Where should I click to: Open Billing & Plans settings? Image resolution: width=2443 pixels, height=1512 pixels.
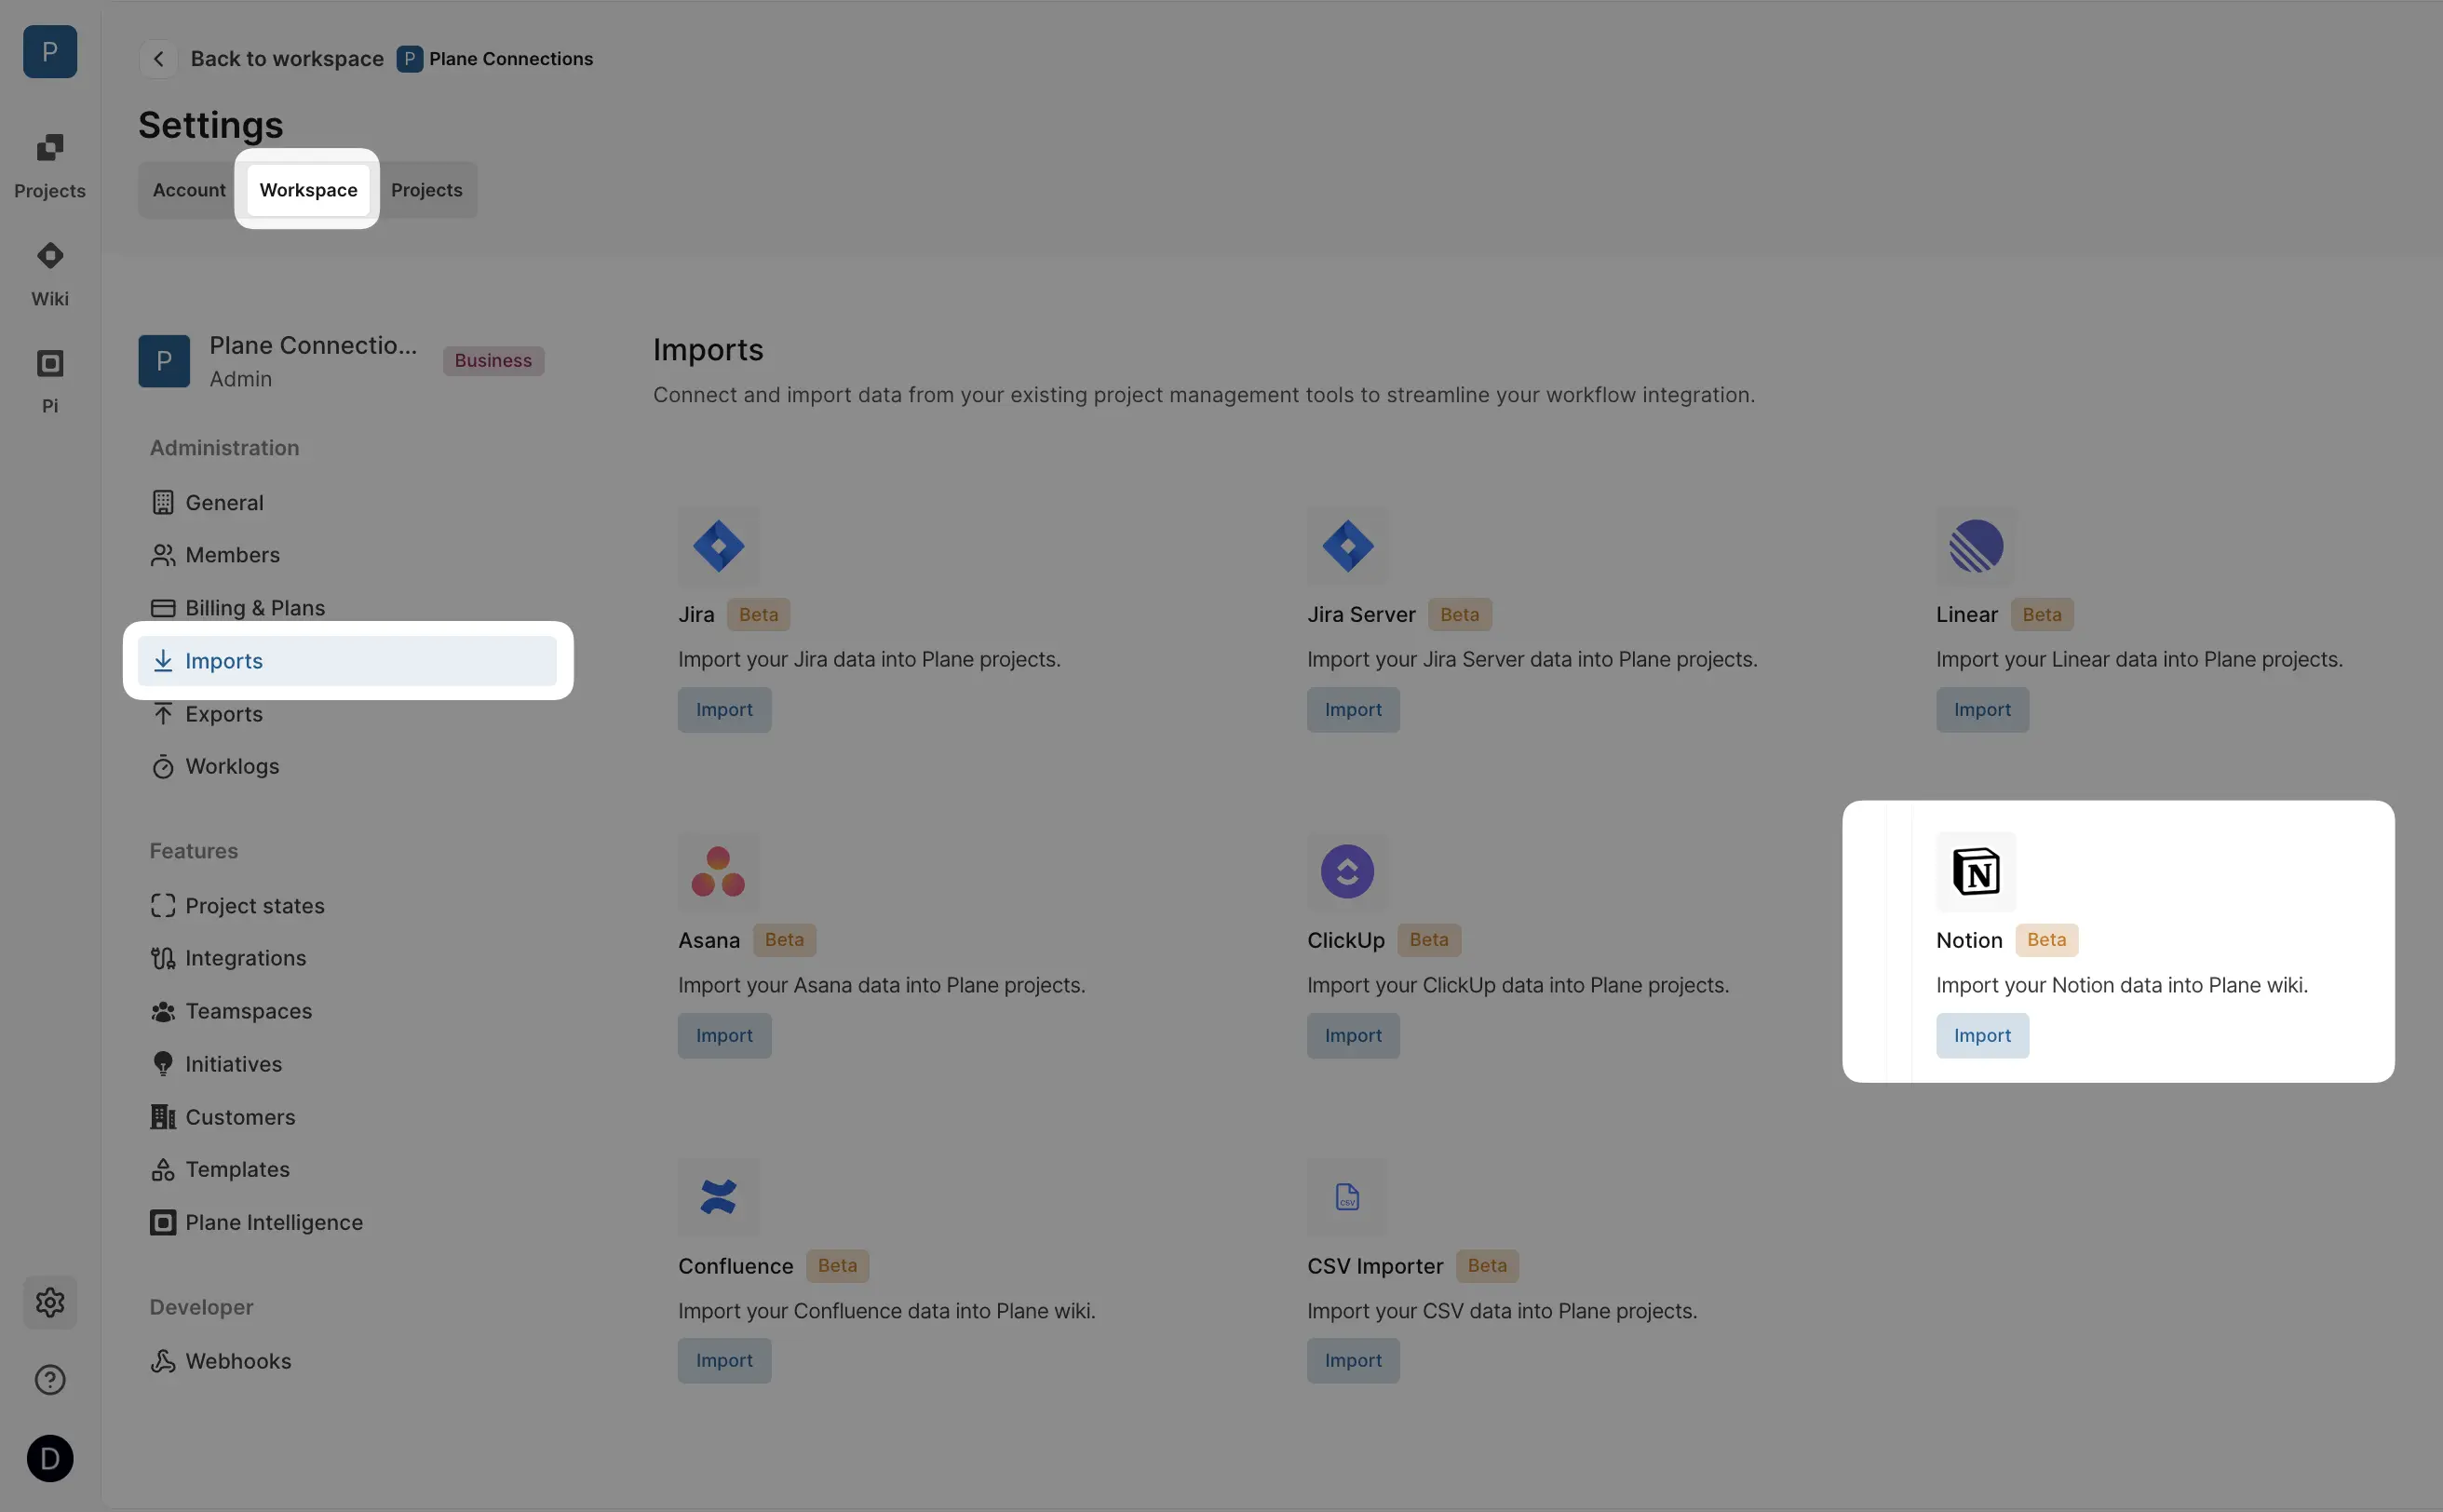tap(347, 608)
